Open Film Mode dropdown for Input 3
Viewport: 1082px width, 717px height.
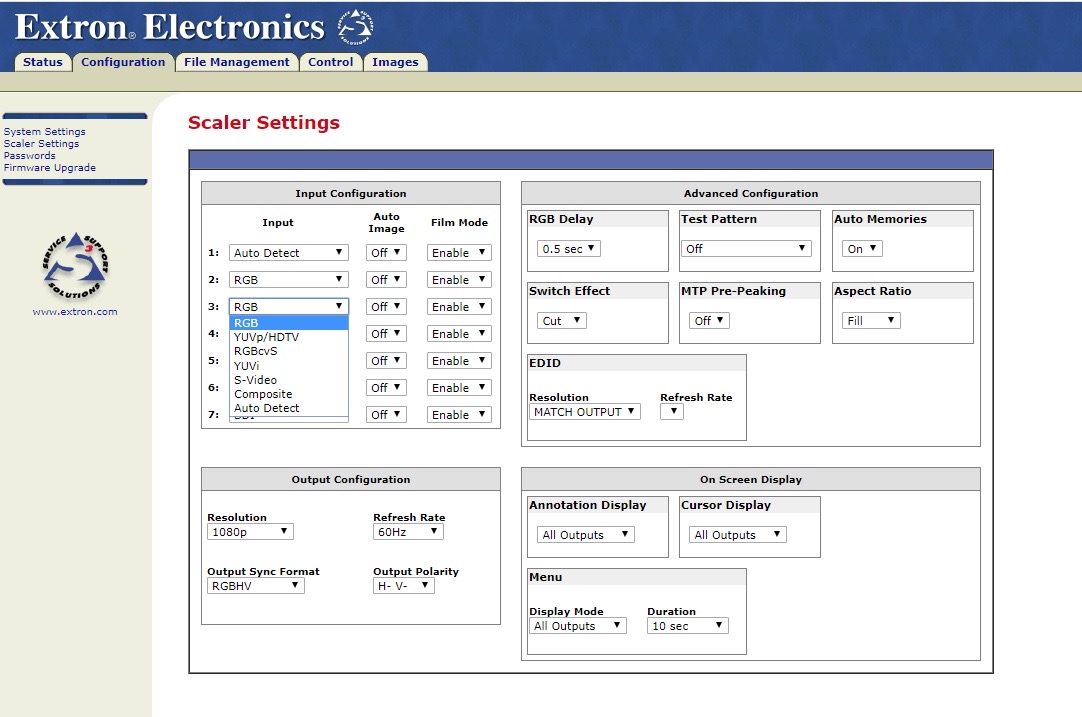[x=459, y=306]
